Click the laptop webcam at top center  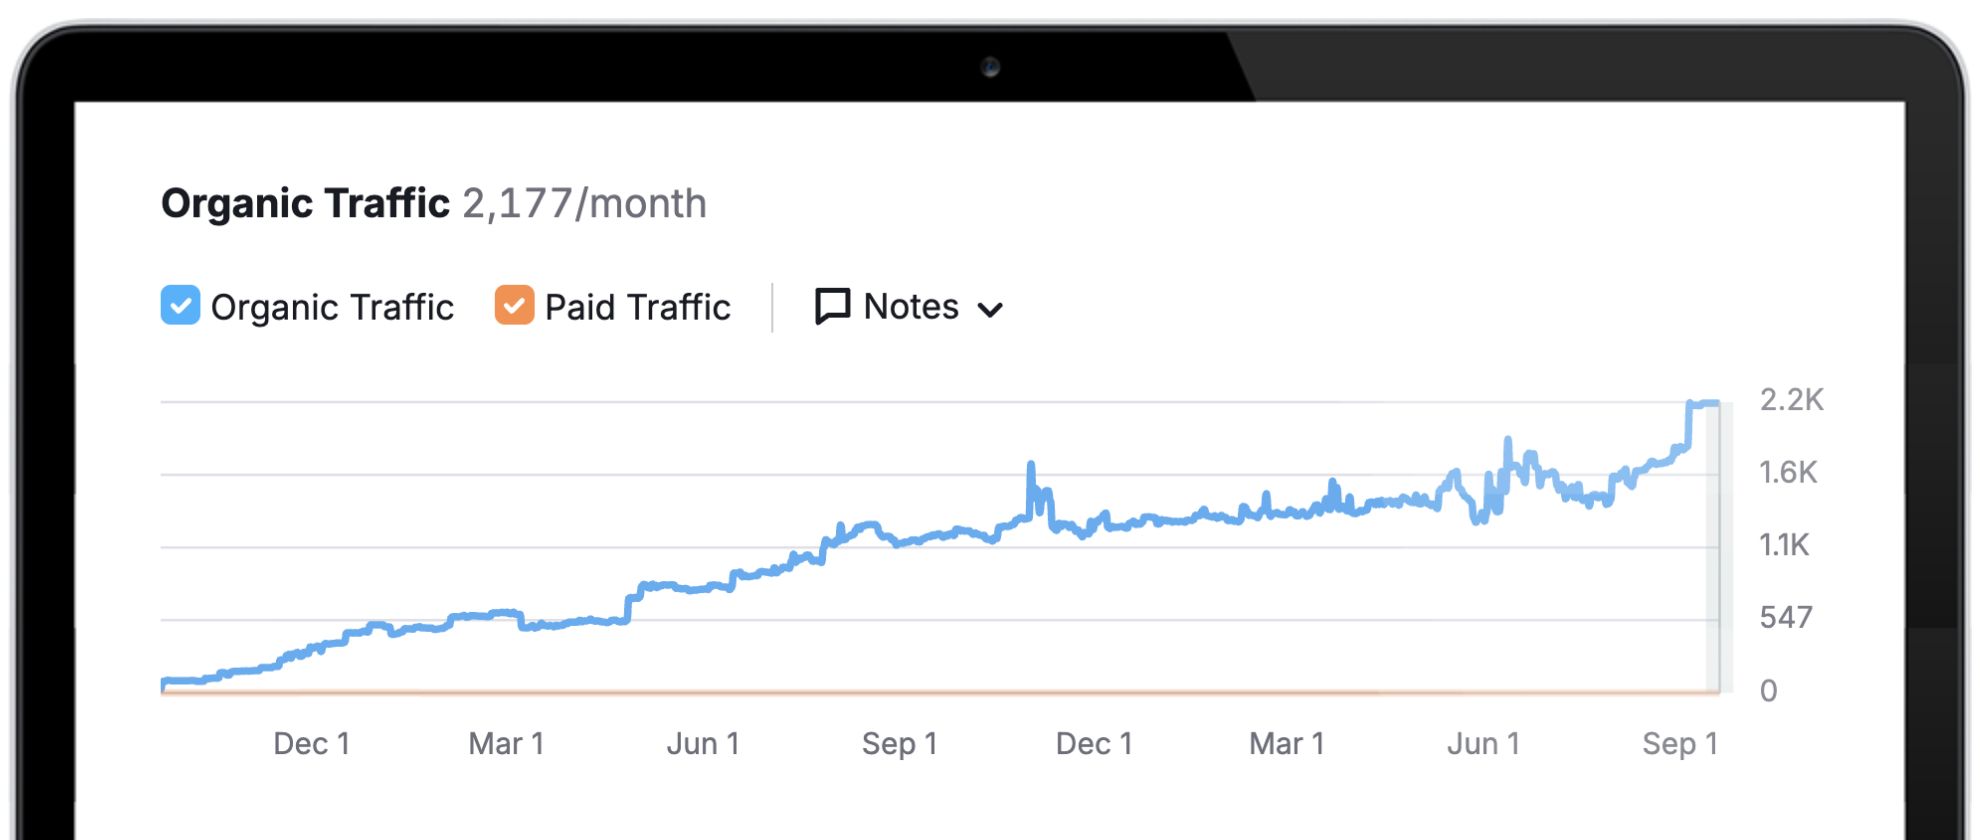point(991,66)
